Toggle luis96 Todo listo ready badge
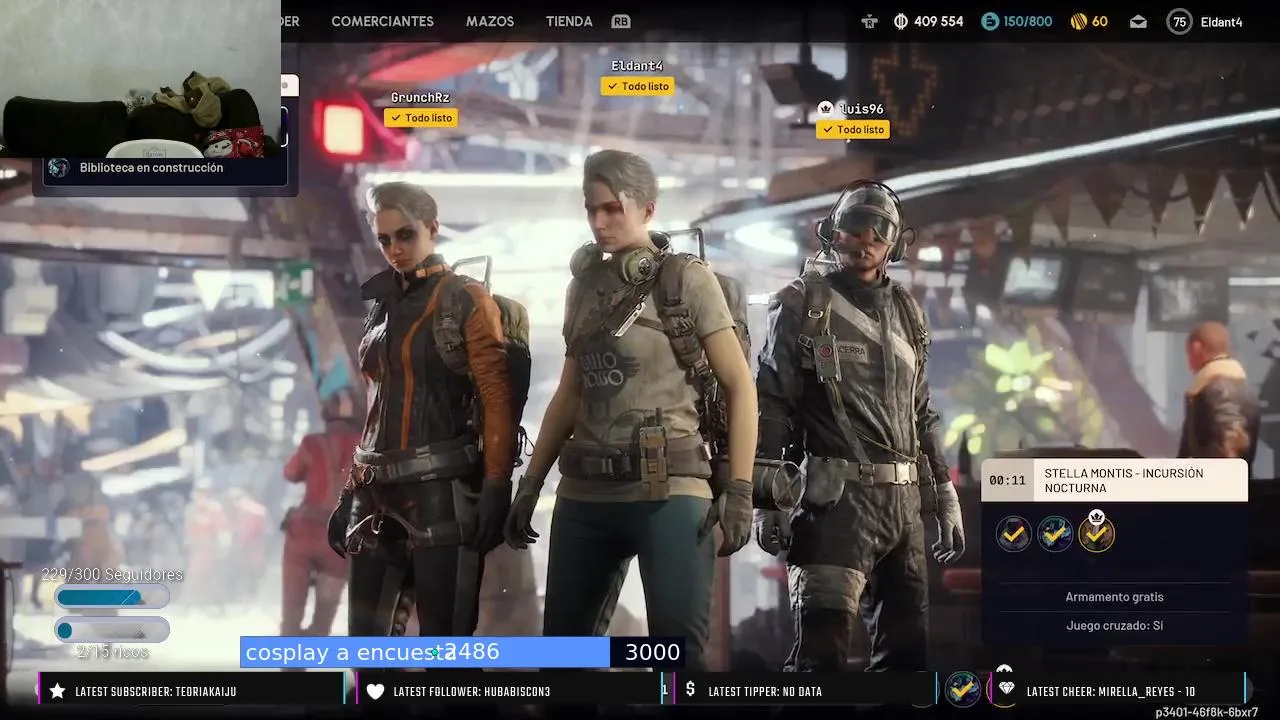 click(853, 130)
